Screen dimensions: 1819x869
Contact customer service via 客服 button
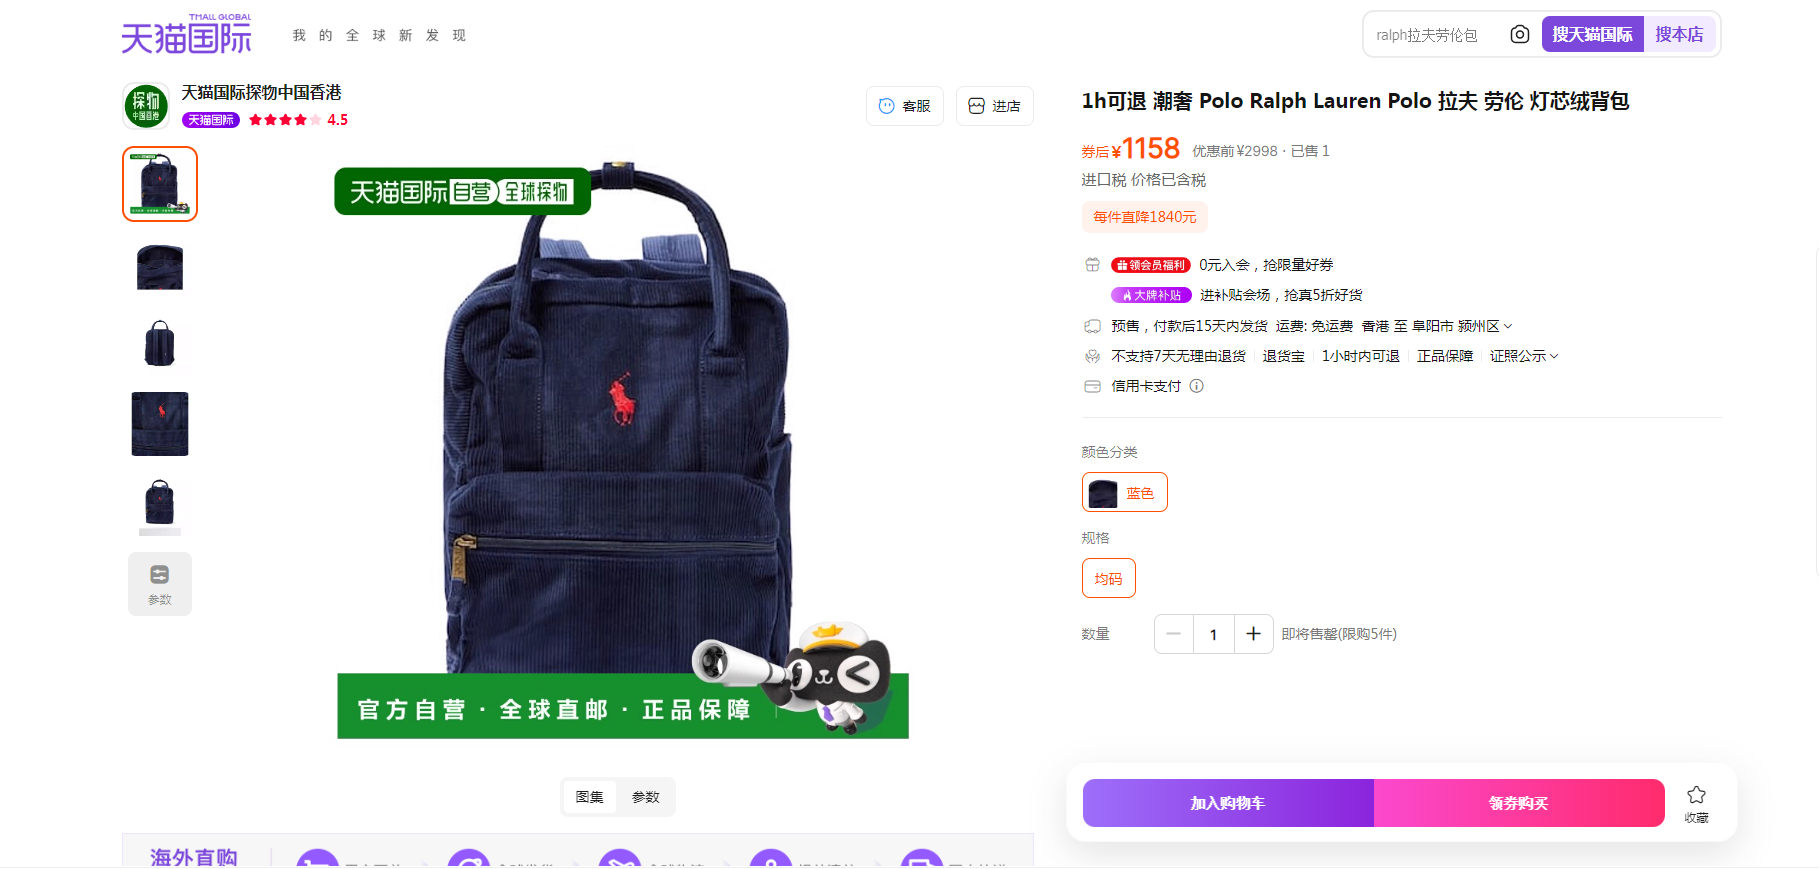[904, 106]
